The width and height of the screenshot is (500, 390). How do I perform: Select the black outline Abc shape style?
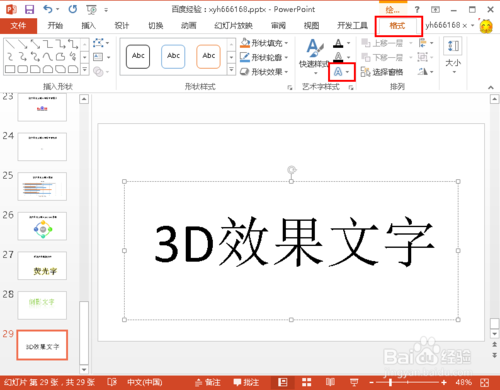click(138, 56)
